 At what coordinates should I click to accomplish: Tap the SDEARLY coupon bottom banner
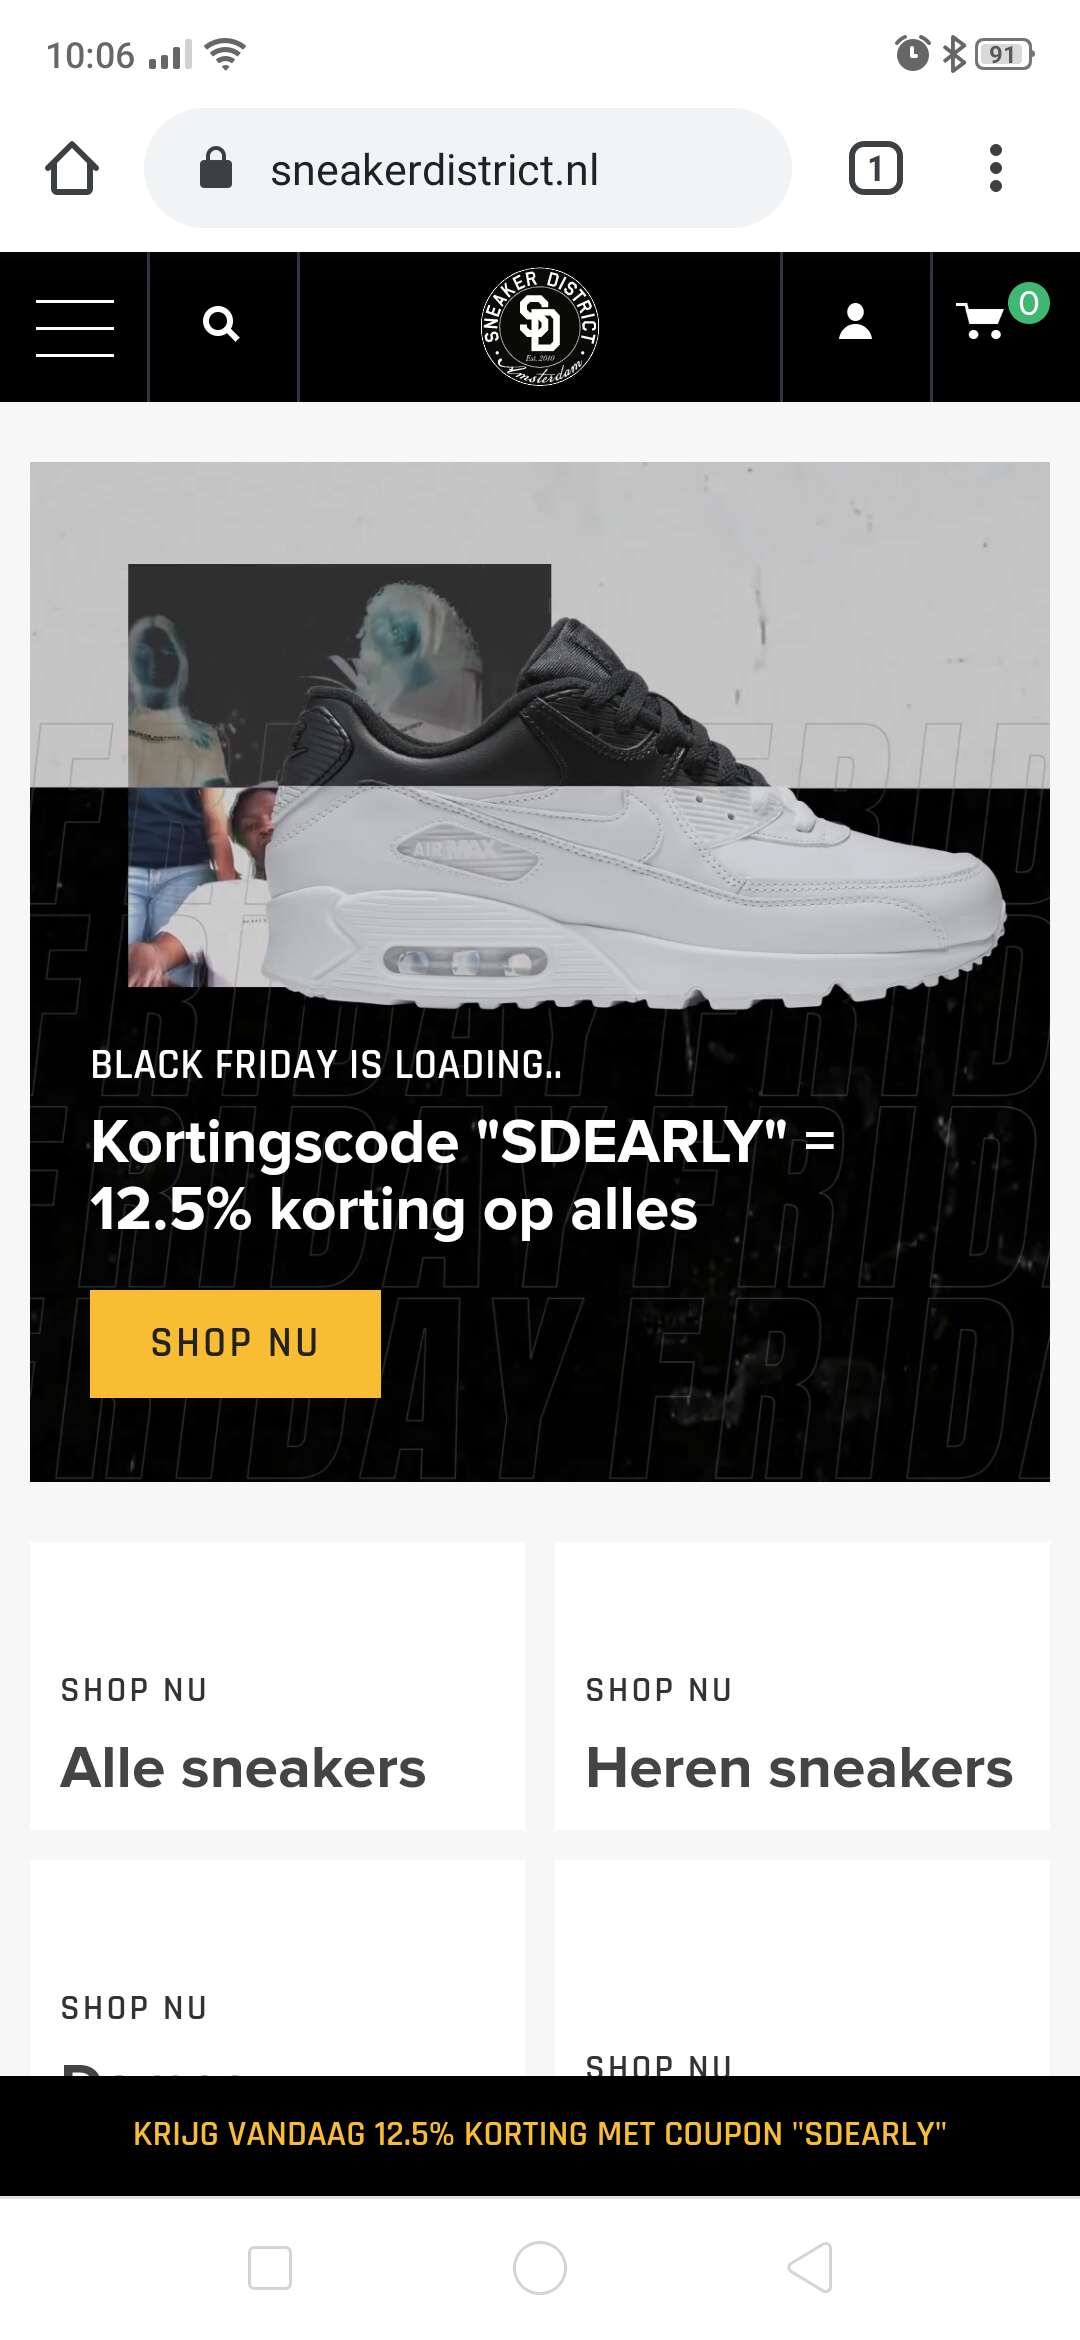tap(540, 2134)
